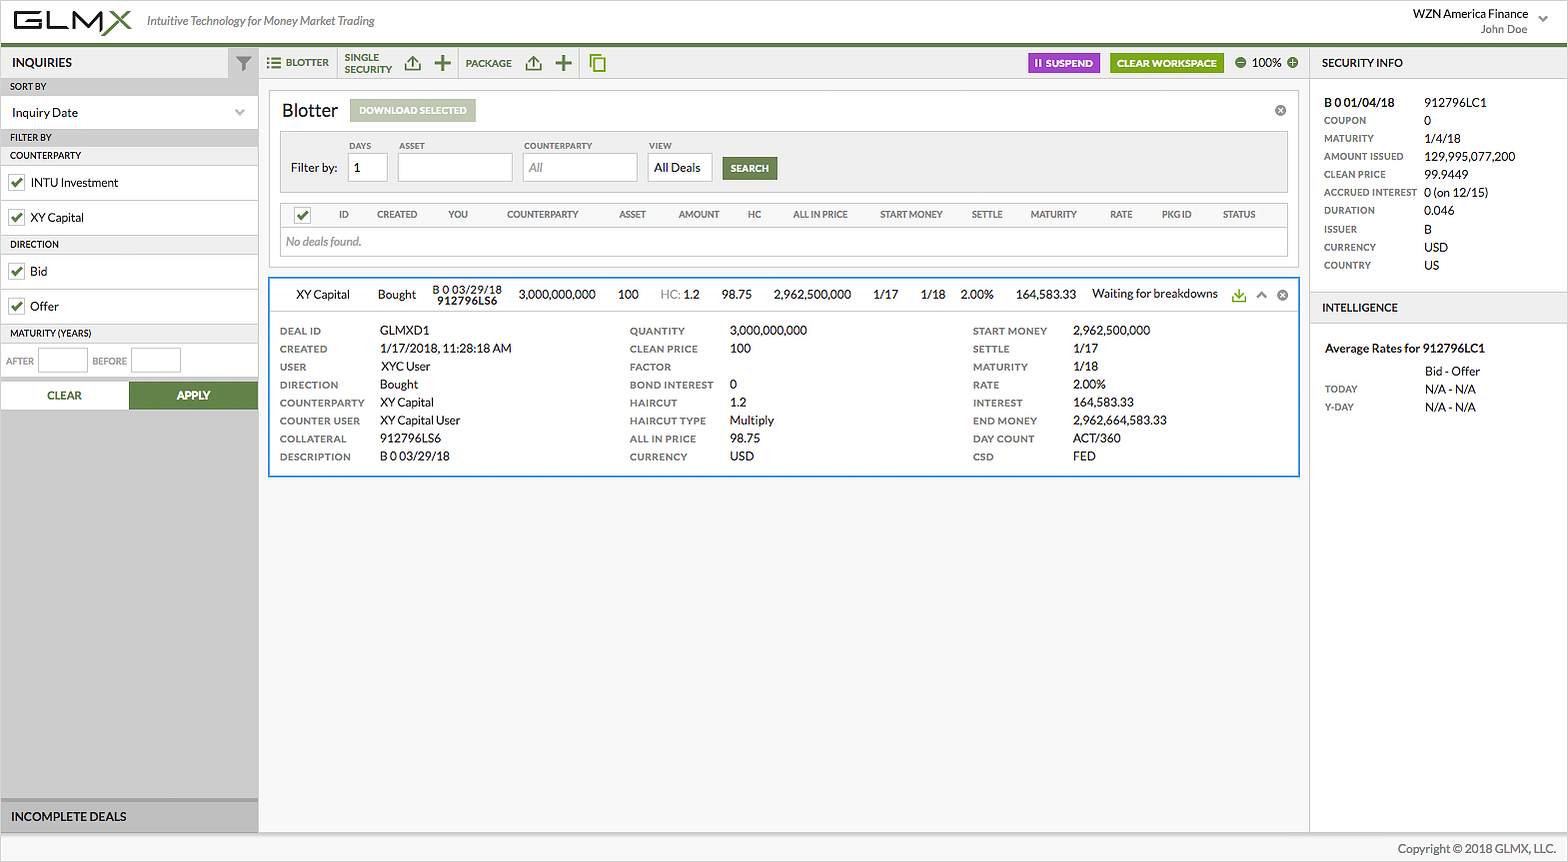The height and width of the screenshot is (862, 1568).
Task: Click the zoom level 100% value
Action: (x=1267, y=63)
